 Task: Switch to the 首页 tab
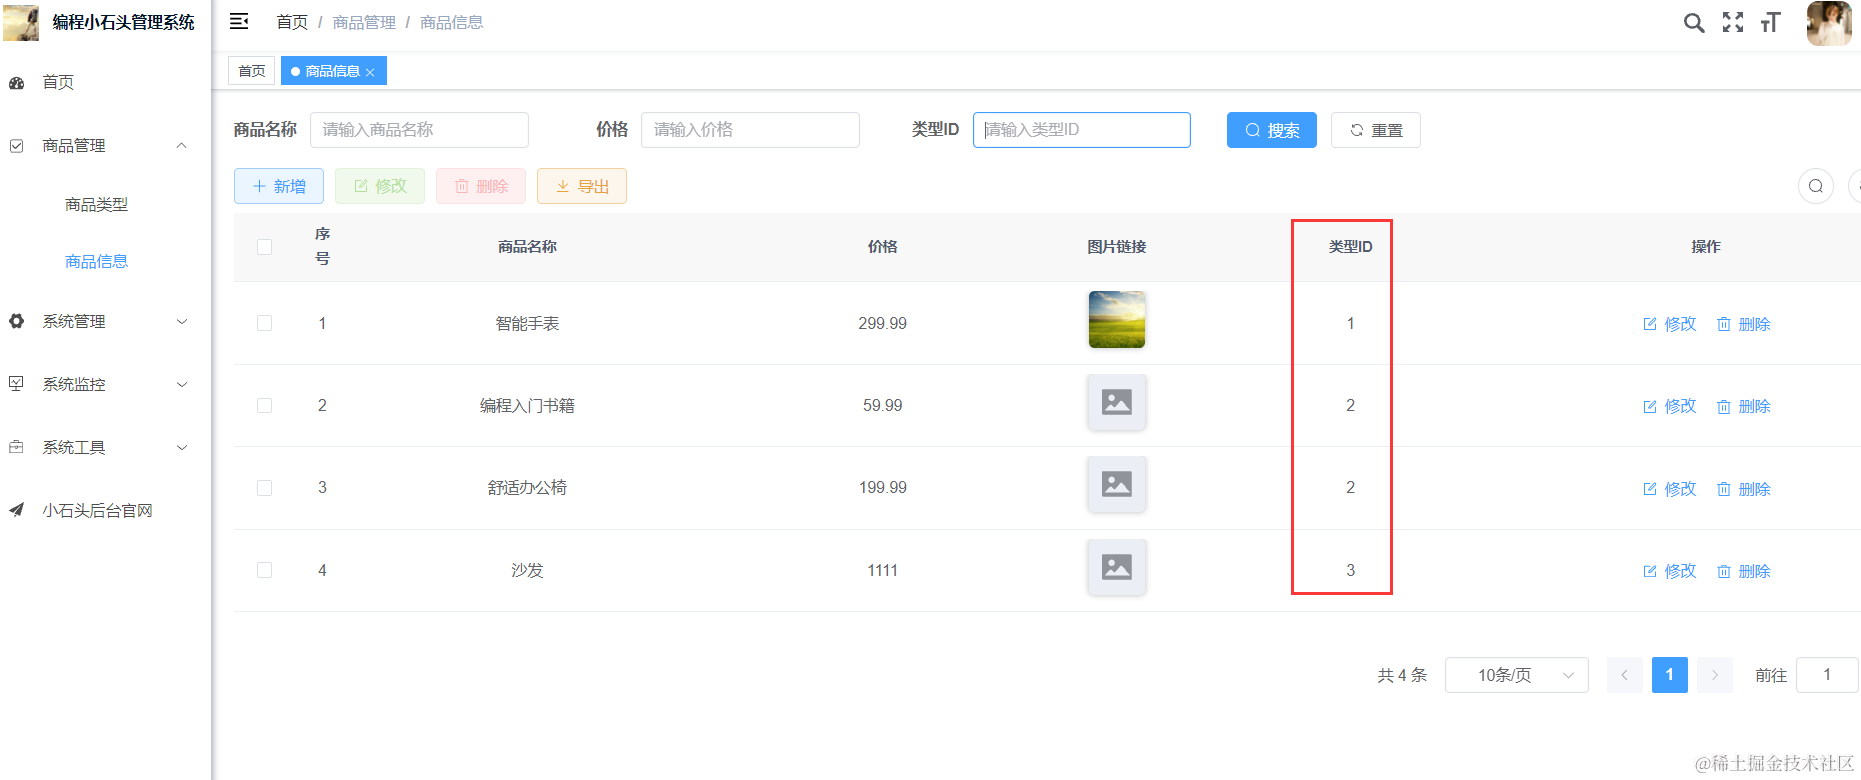pyautogui.click(x=252, y=71)
